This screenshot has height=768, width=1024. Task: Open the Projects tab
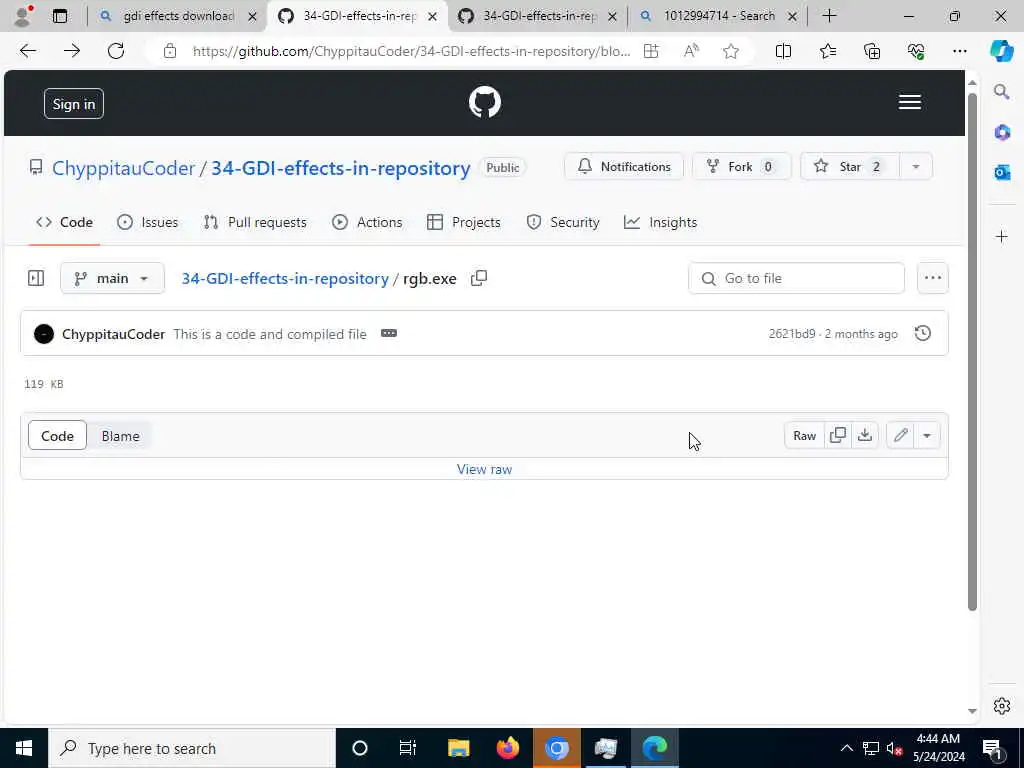coord(464,222)
